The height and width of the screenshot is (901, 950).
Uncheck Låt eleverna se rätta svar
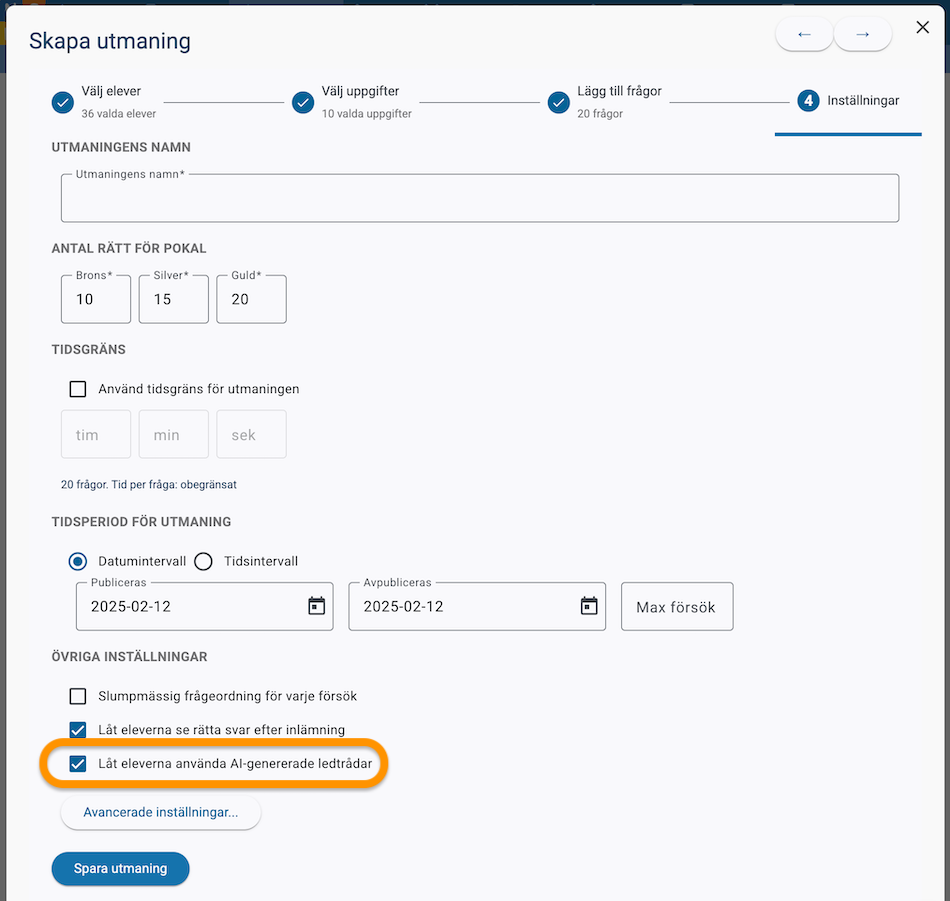[78, 730]
